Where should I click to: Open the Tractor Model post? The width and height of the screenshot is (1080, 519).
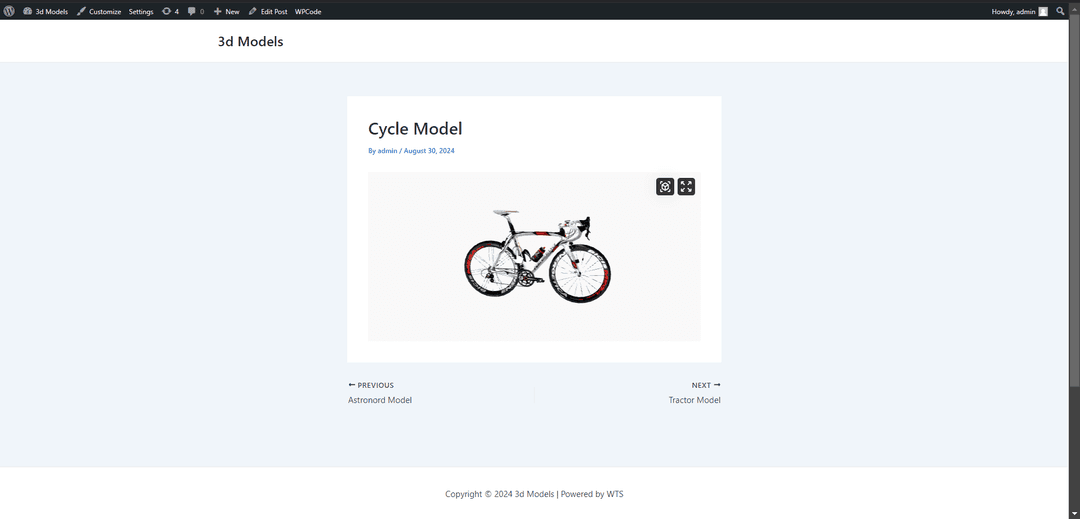click(x=694, y=400)
